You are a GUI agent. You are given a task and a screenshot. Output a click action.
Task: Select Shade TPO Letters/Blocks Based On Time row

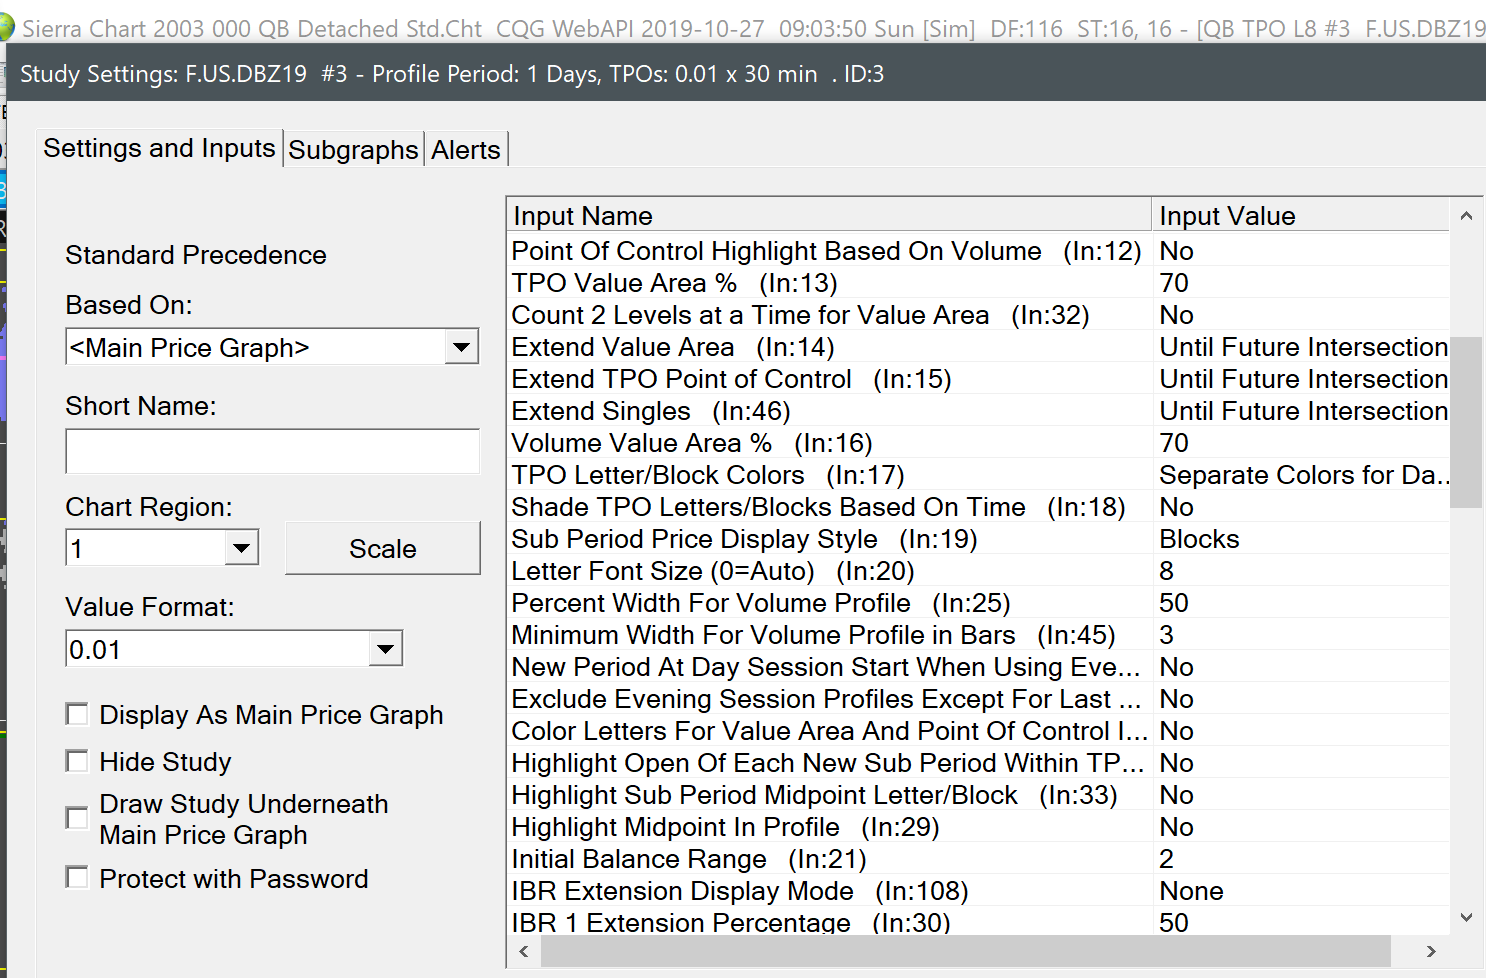[978, 507]
